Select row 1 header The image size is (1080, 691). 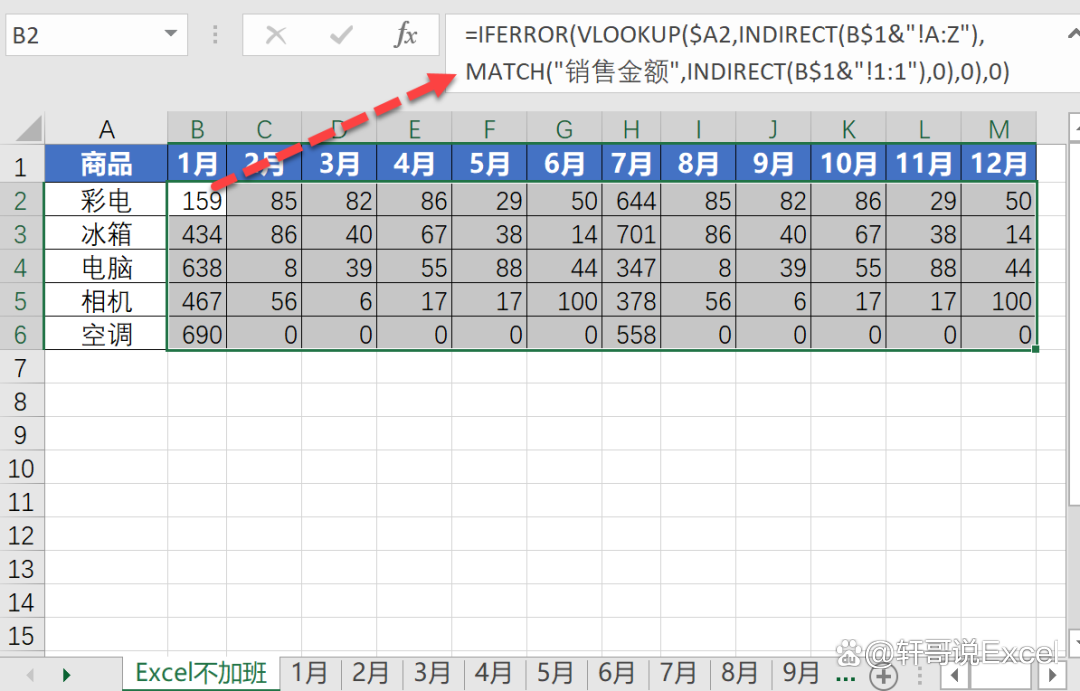[21, 166]
